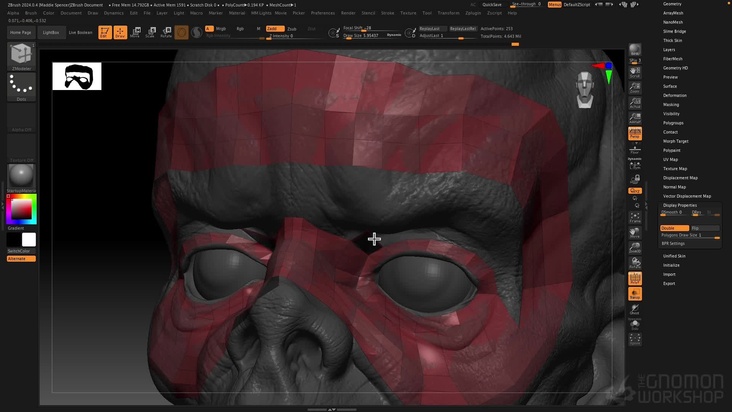The height and width of the screenshot is (412, 732).
Task: Open the Stroke menu
Action: (387, 13)
